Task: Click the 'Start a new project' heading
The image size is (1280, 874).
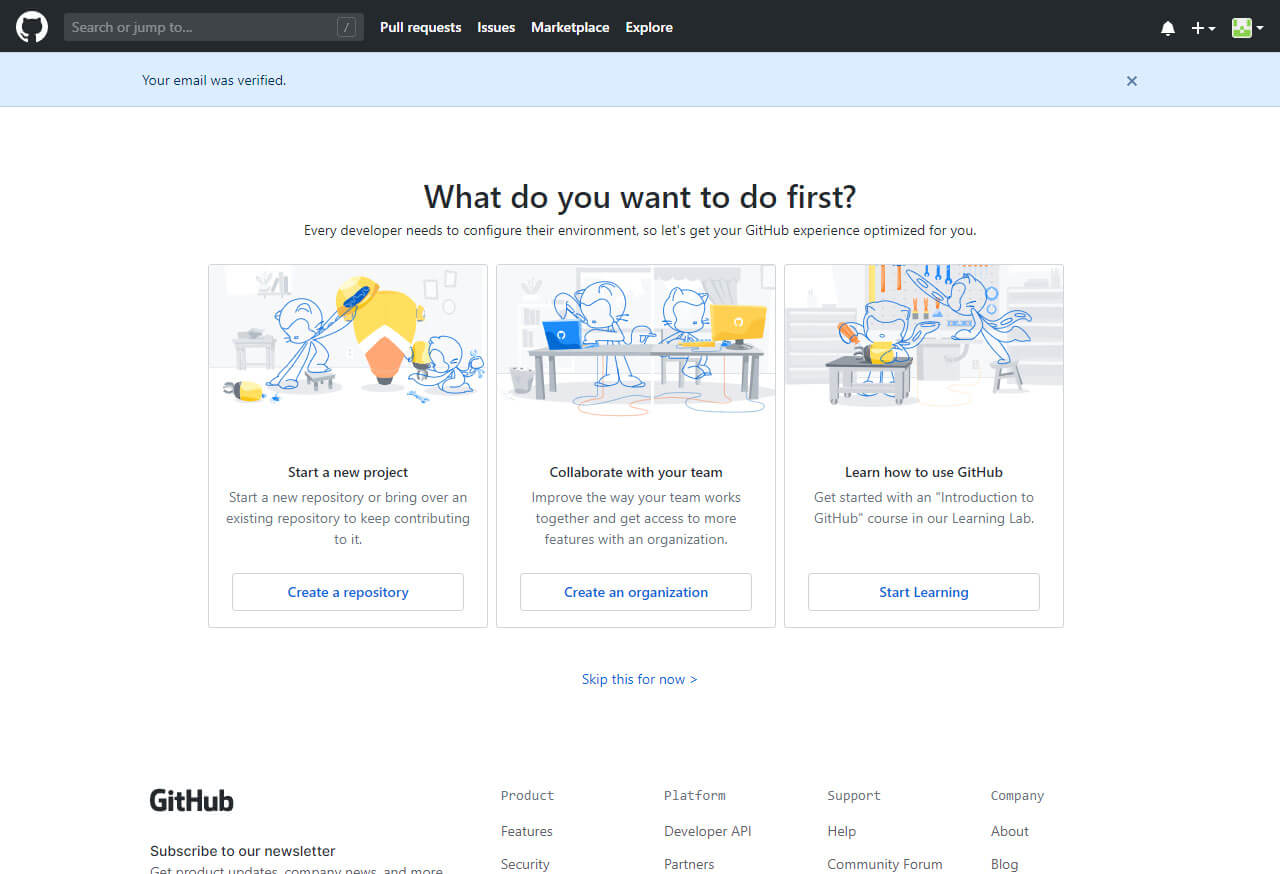Action: pos(348,472)
